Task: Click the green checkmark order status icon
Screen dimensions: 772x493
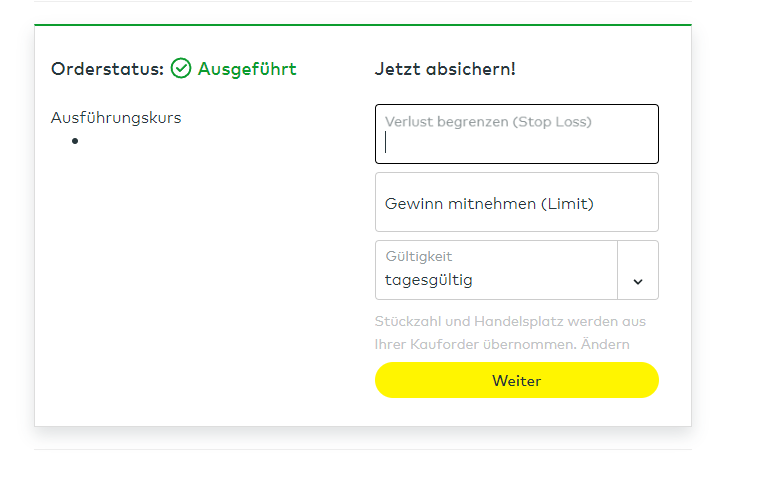Action: 181,69
